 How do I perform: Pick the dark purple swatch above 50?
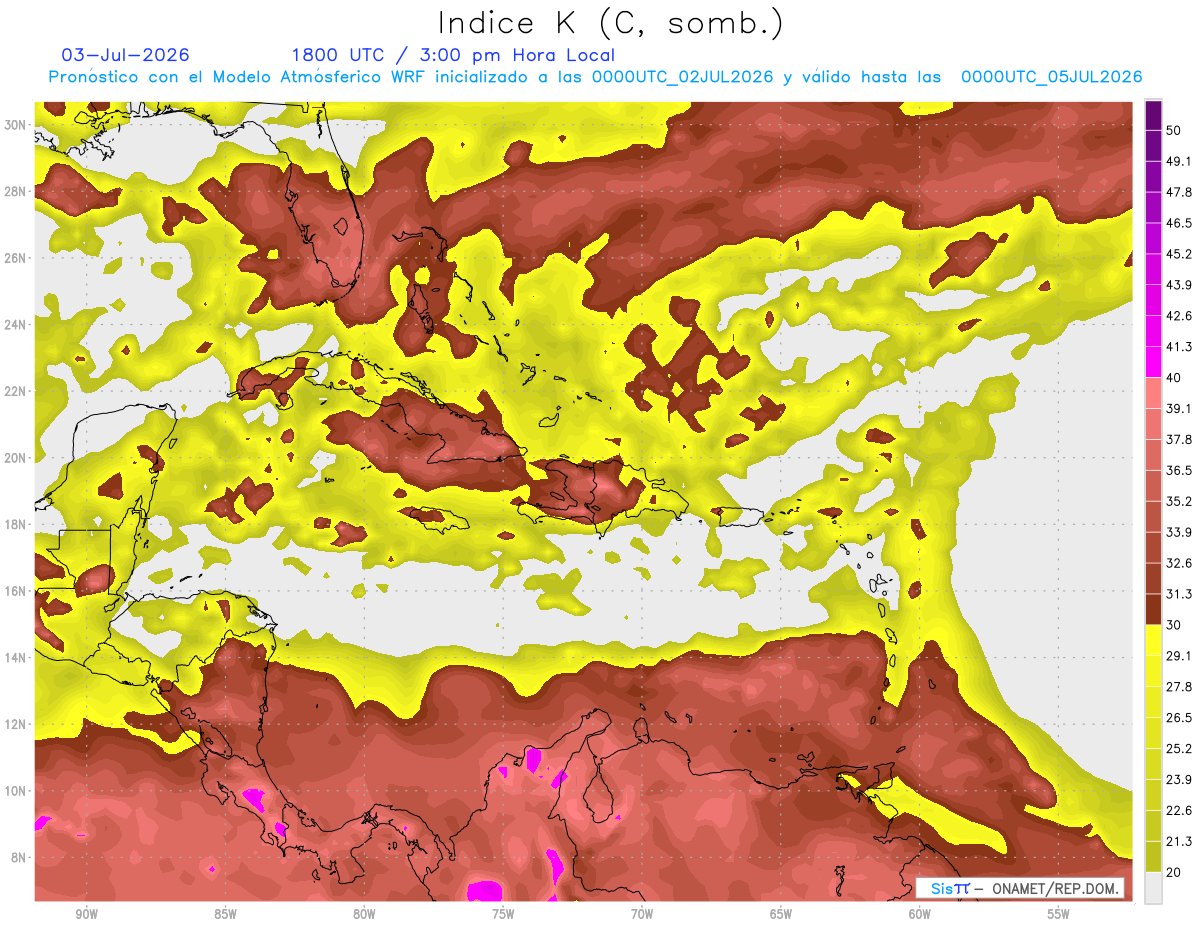pyautogui.click(x=1153, y=115)
